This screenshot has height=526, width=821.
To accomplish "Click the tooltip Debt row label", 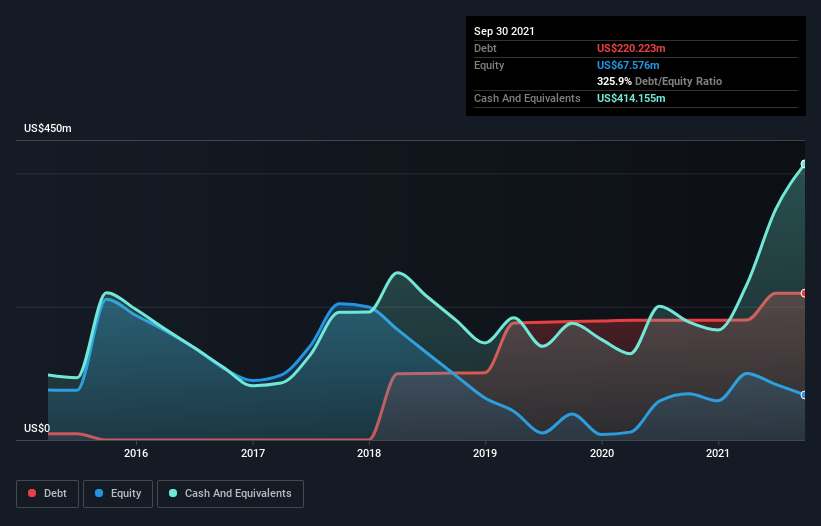I will click(x=485, y=48).
